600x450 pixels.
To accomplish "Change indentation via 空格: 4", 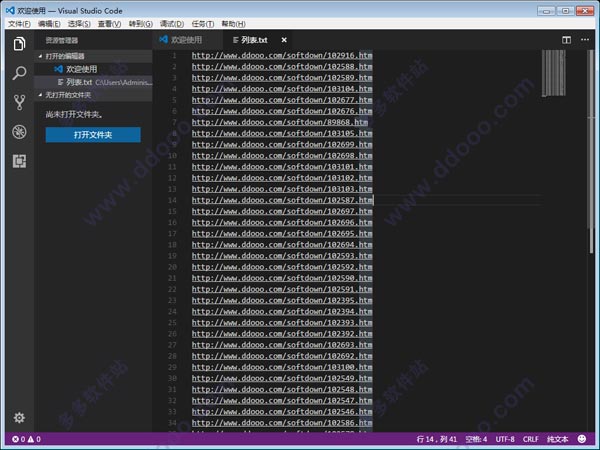I will coord(476,439).
